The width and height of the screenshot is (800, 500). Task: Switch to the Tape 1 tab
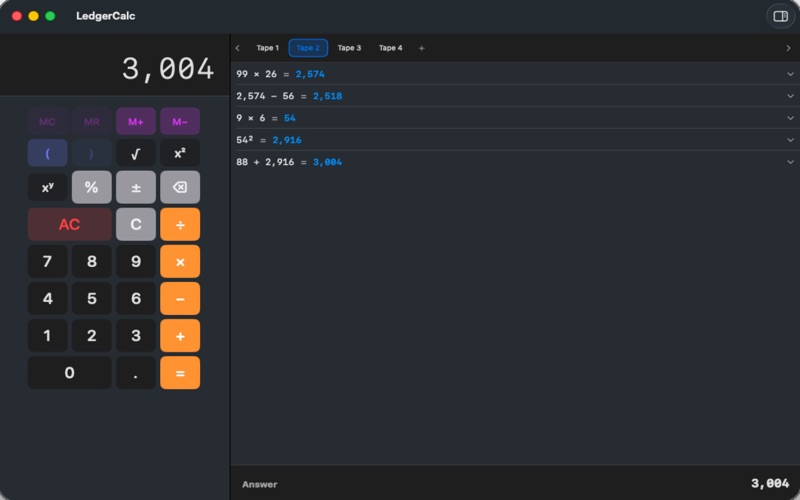click(x=267, y=48)
